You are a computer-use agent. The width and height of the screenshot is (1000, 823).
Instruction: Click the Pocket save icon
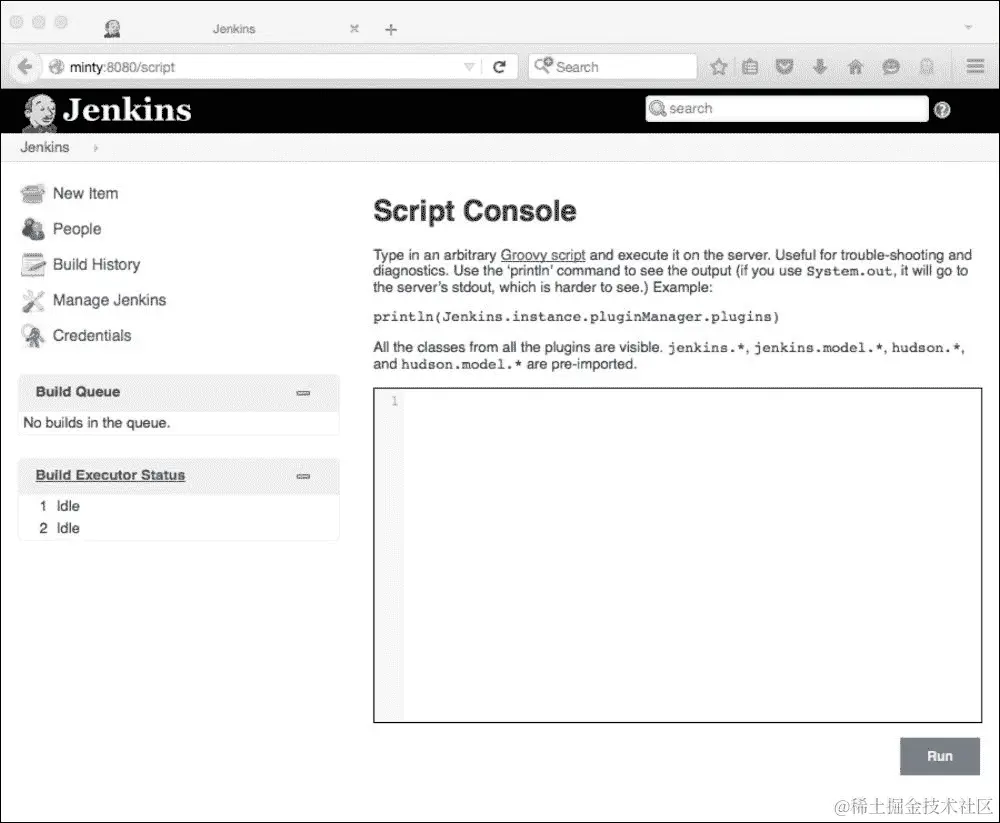pyautogui.click(x=784, y=66)
